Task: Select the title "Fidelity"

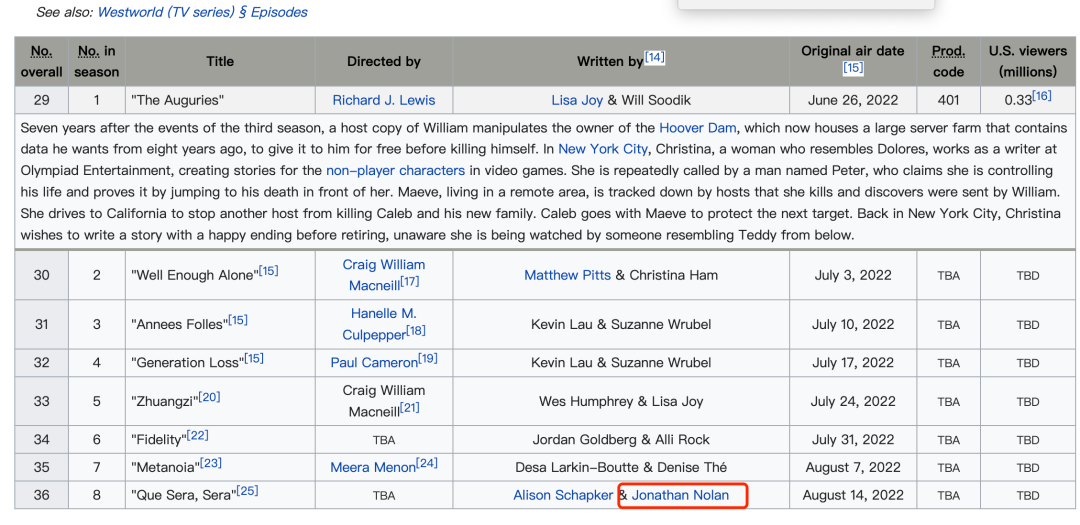Action: point(158,440)
